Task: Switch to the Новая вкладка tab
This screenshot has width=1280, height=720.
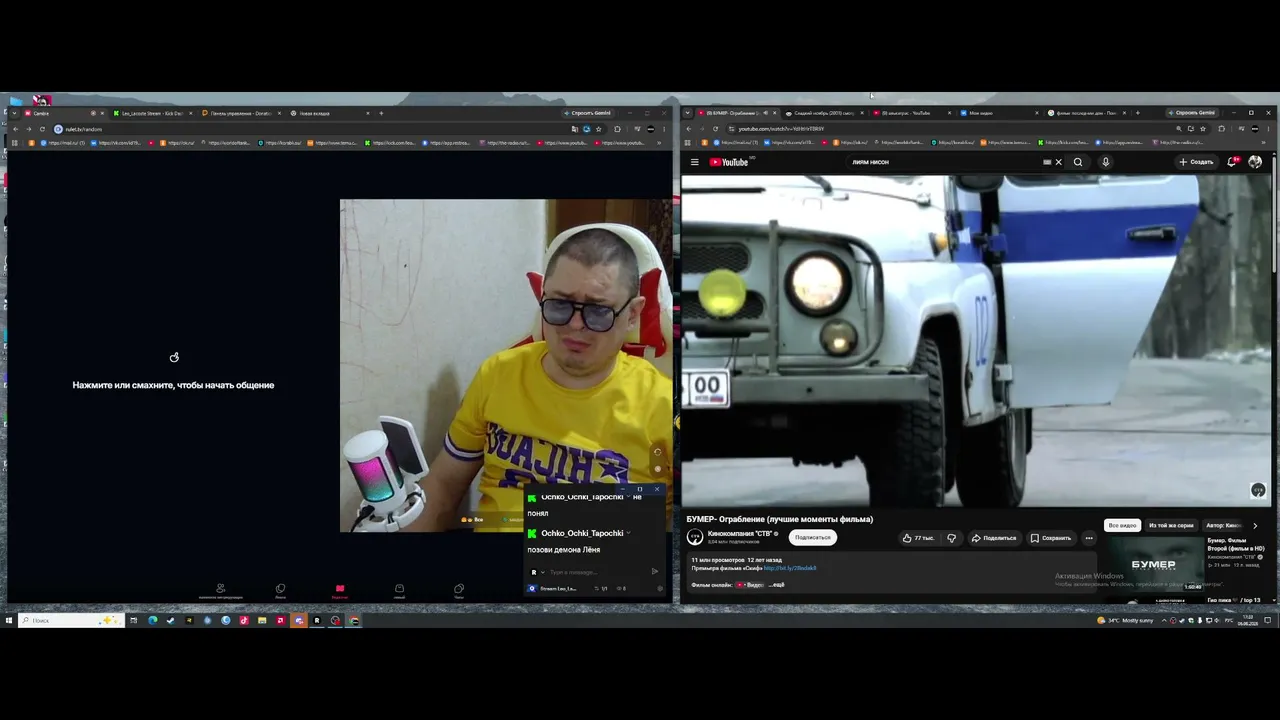Action: (329, 113)
